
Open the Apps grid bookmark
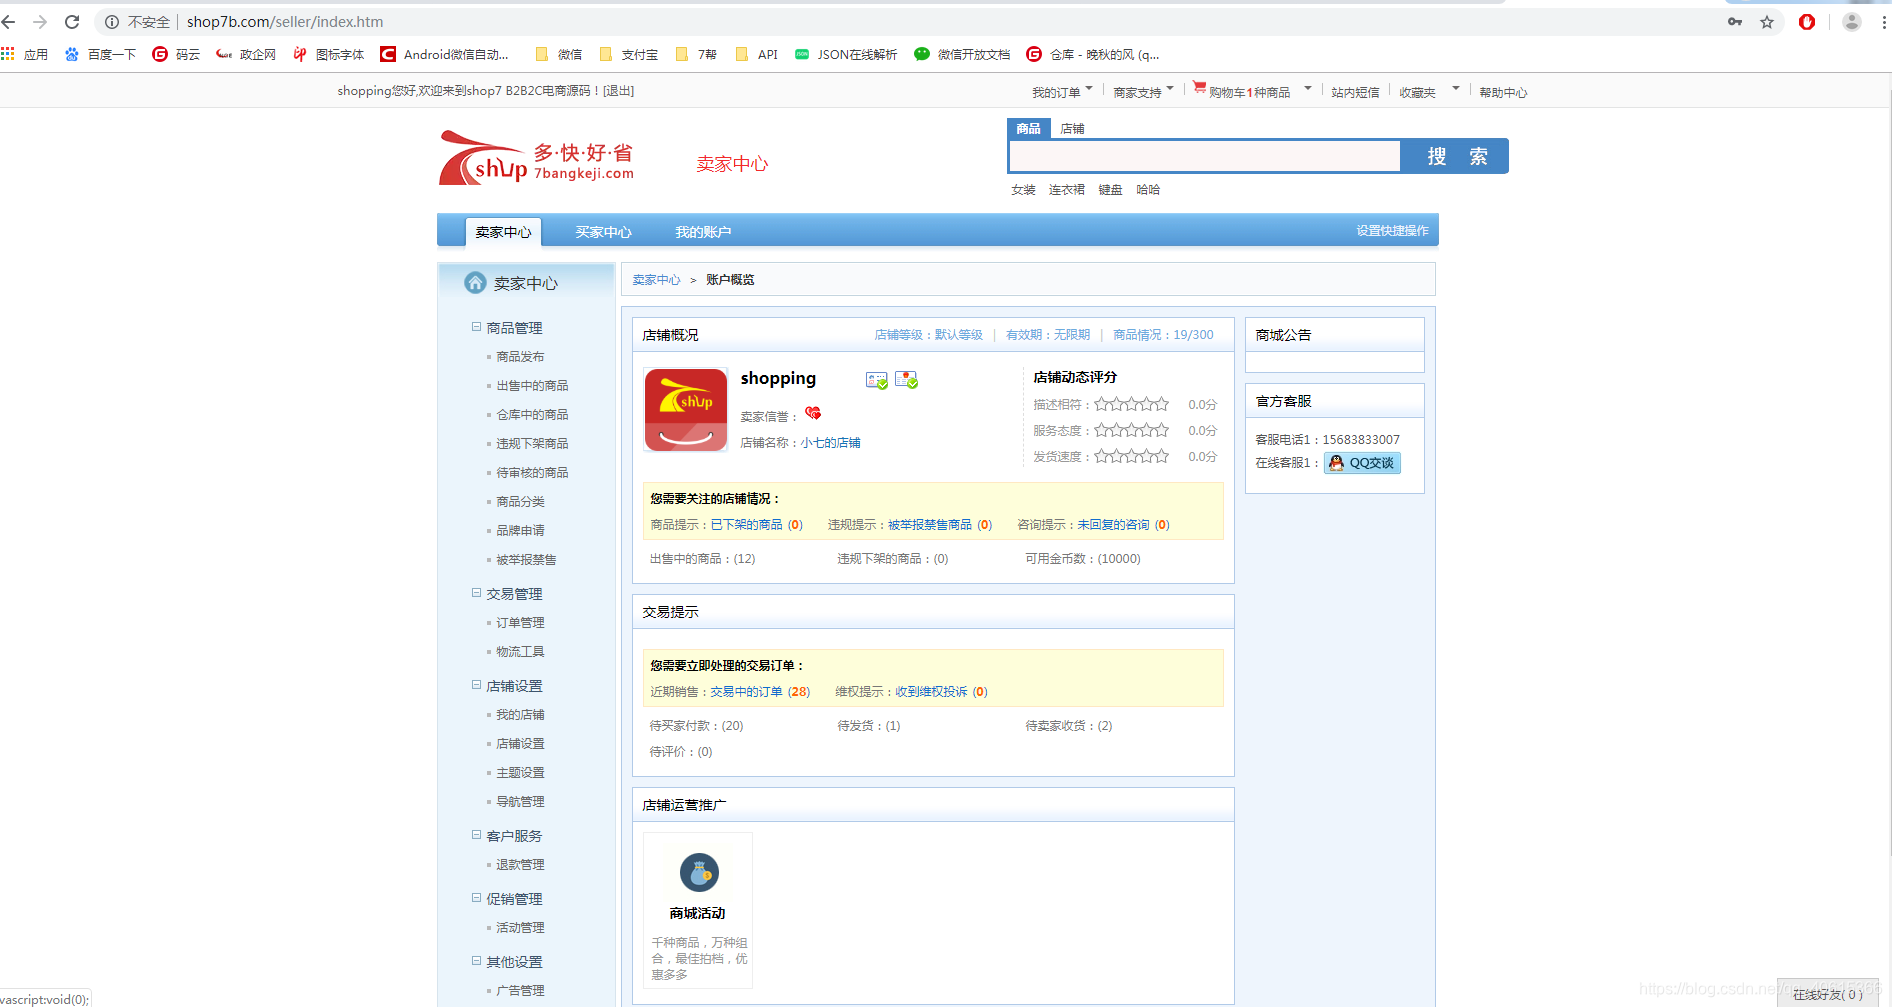click(x=25, y=54)
